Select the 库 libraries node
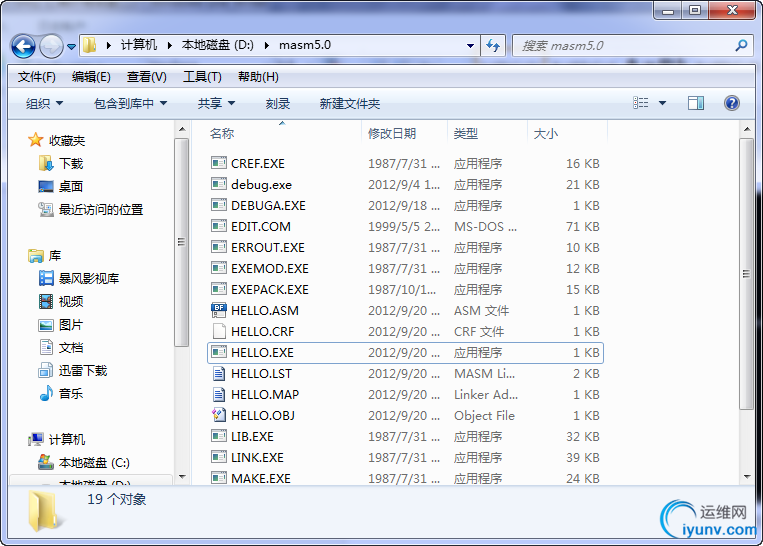The width and height of the screenshot is (763, 546). [x=54, y=255]
